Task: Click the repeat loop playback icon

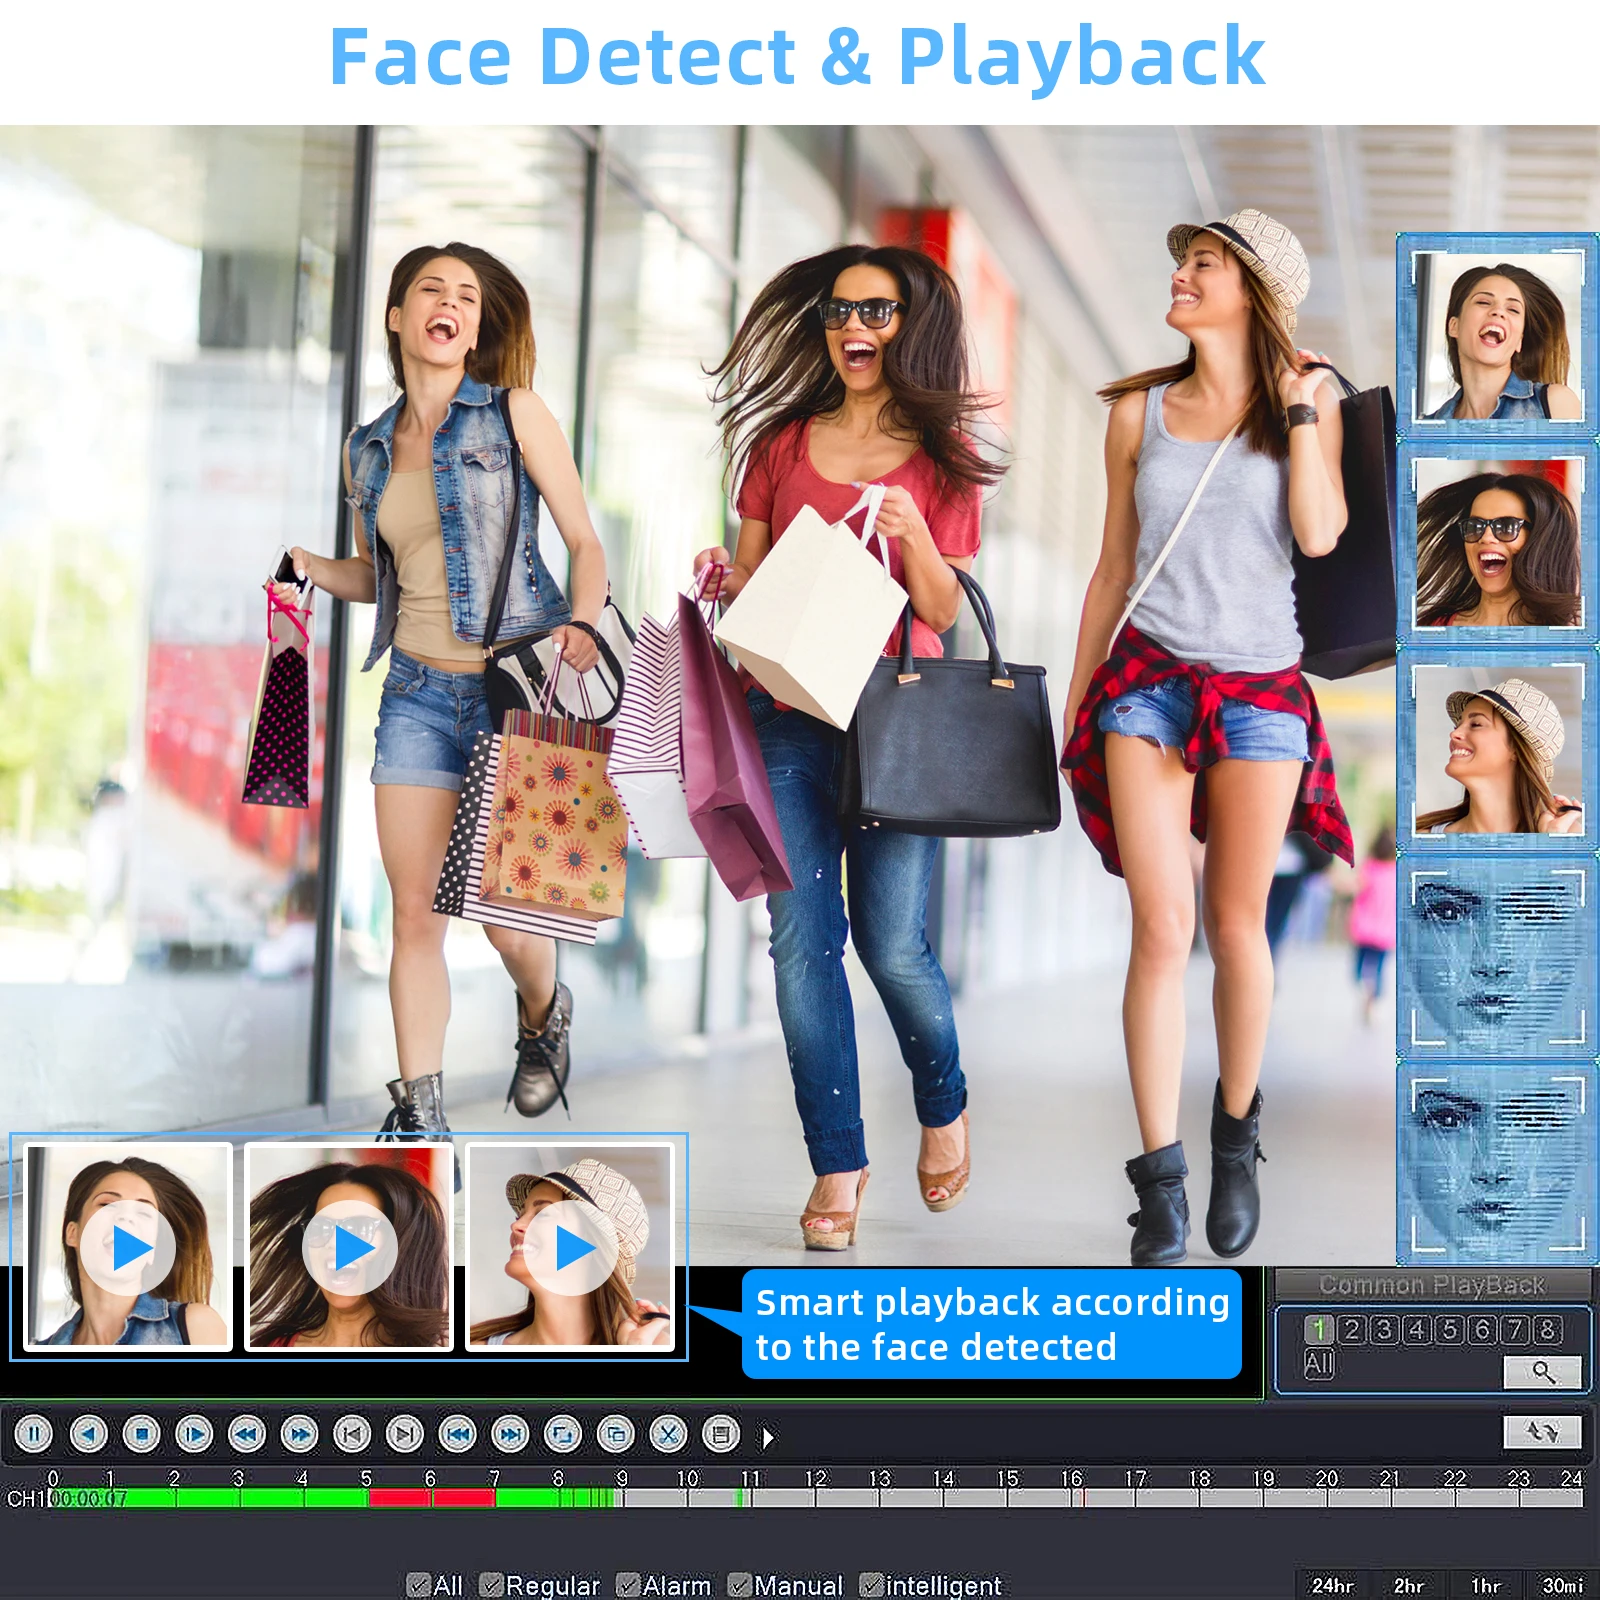Action: coord(563,1435)
